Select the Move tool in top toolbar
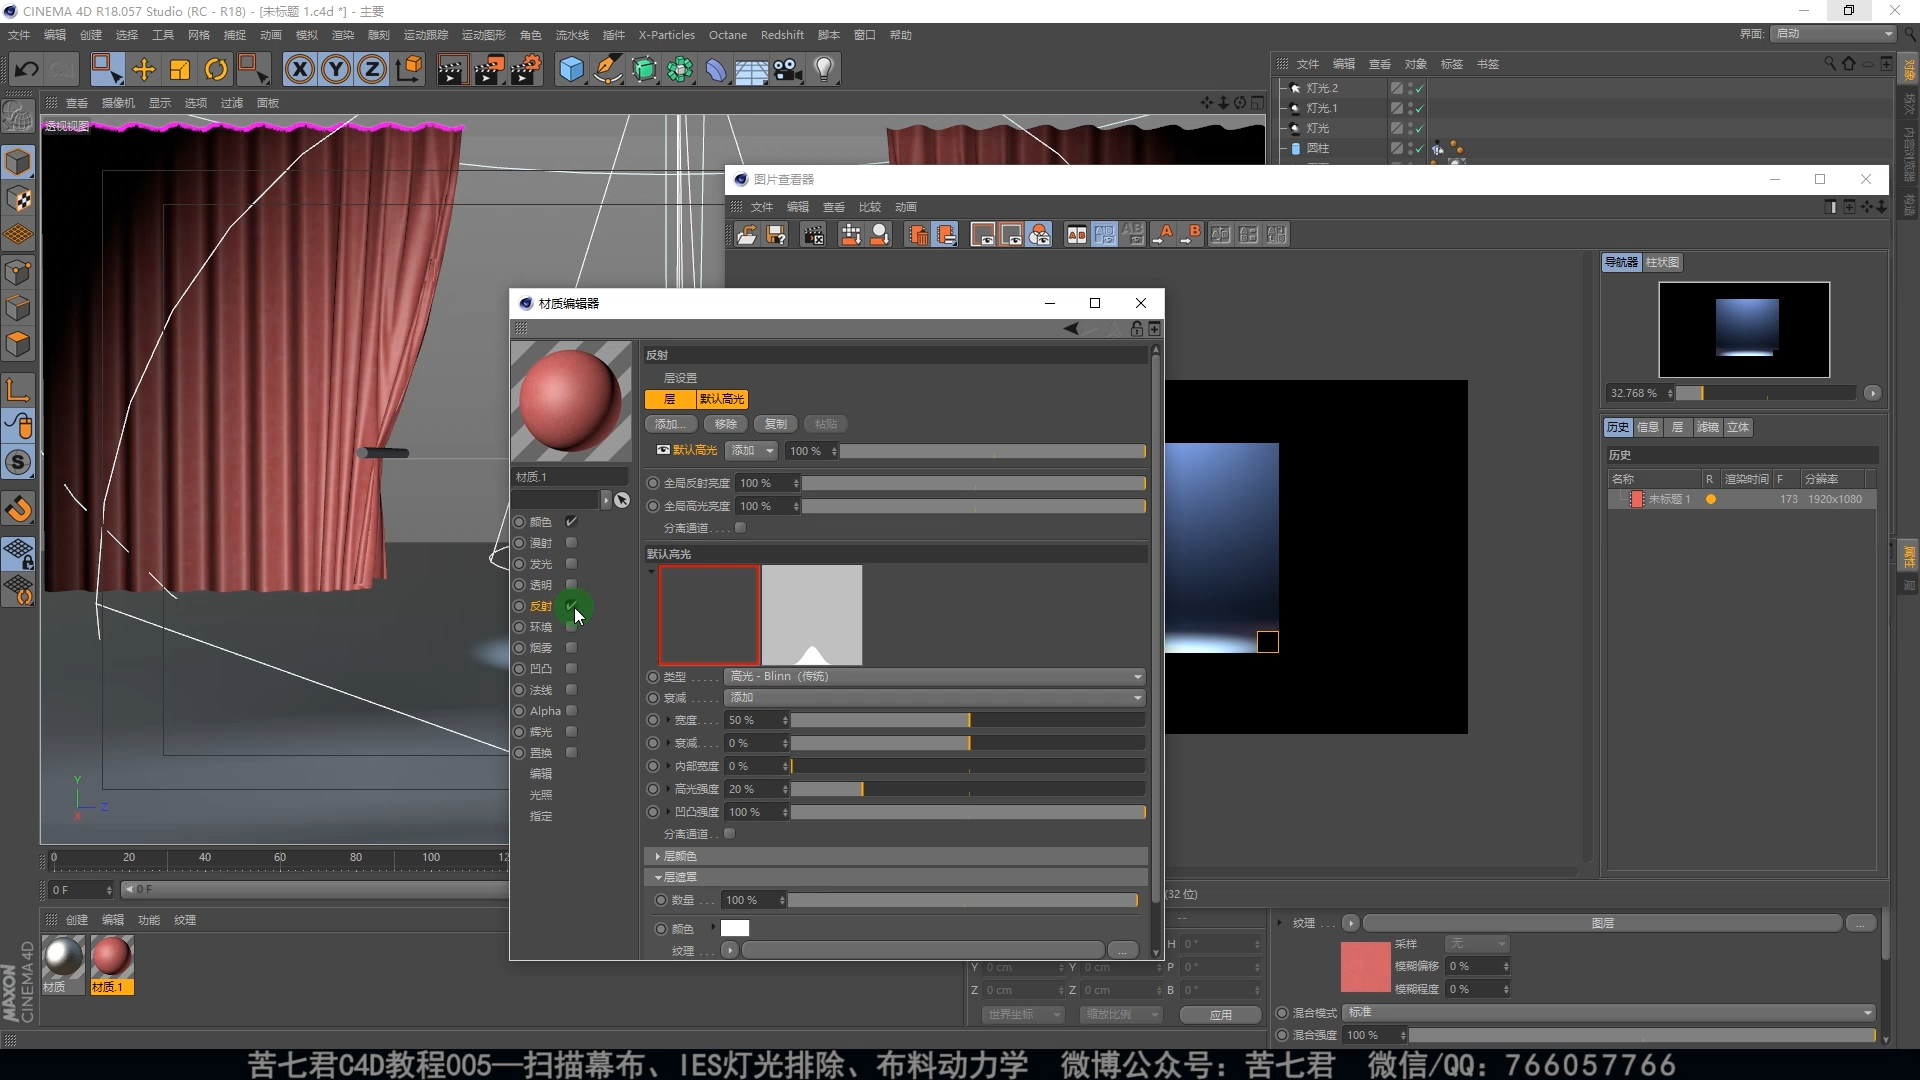Image resolution: width=1920 pixels, height=1080 pixels. pyautogui.click(x=144, y=69)
